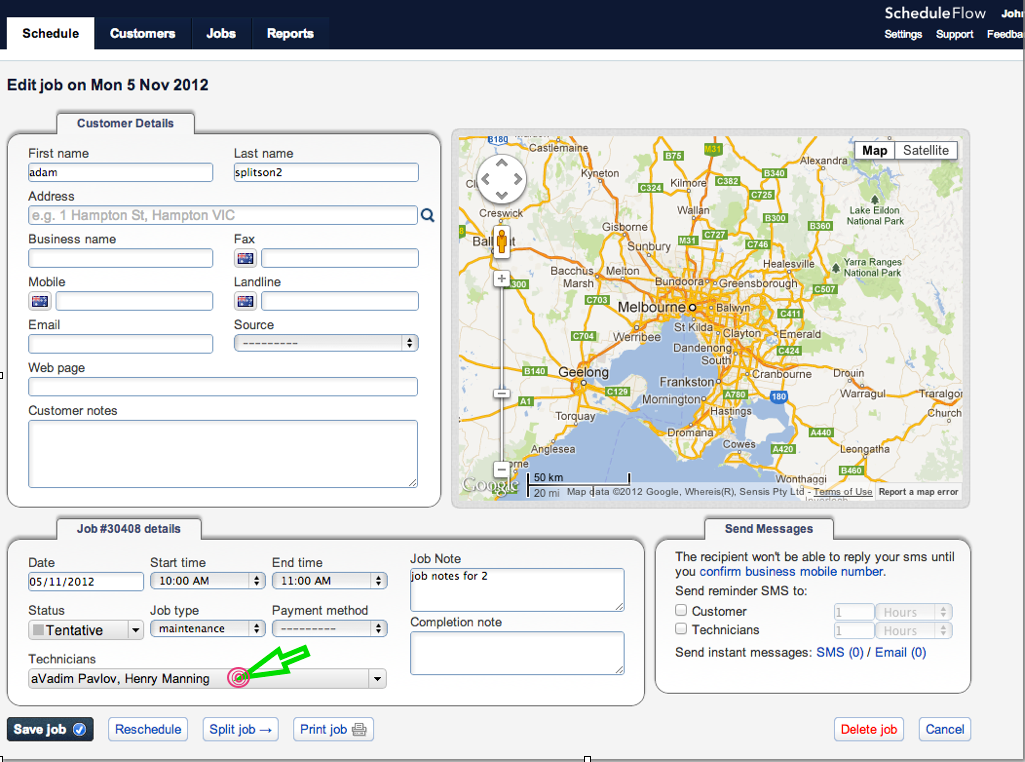1025x762 pixels.
Task: Click the First name field
Action: coord(120,173)
